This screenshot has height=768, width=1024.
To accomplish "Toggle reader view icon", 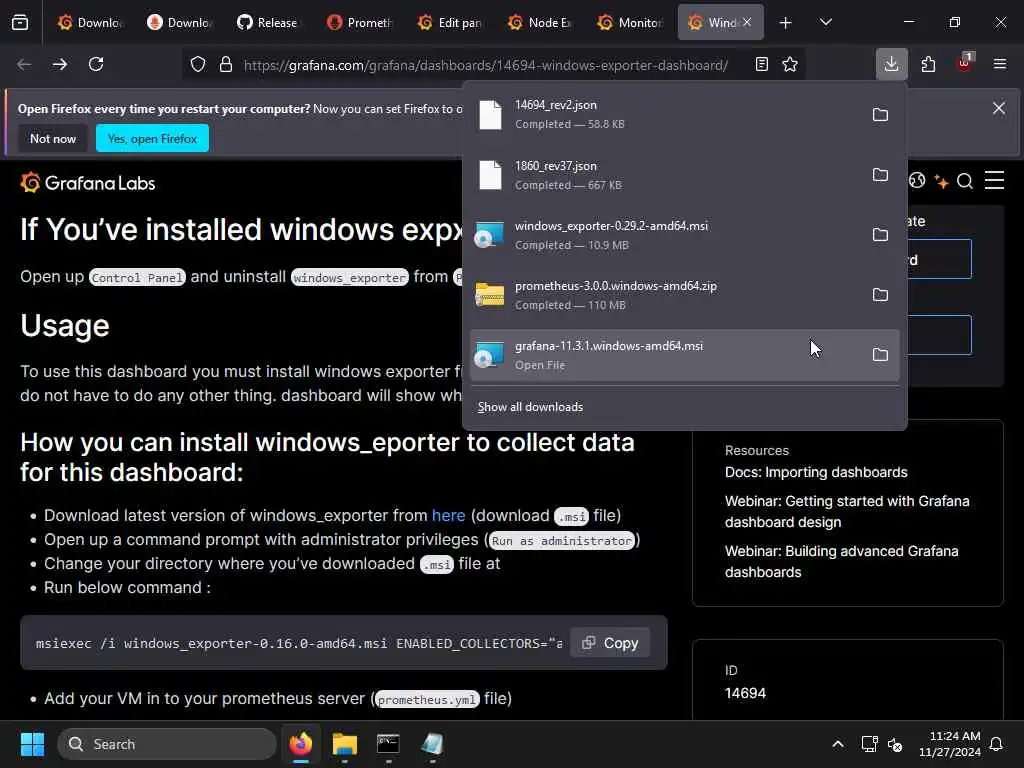I will (x=761, y=64).
